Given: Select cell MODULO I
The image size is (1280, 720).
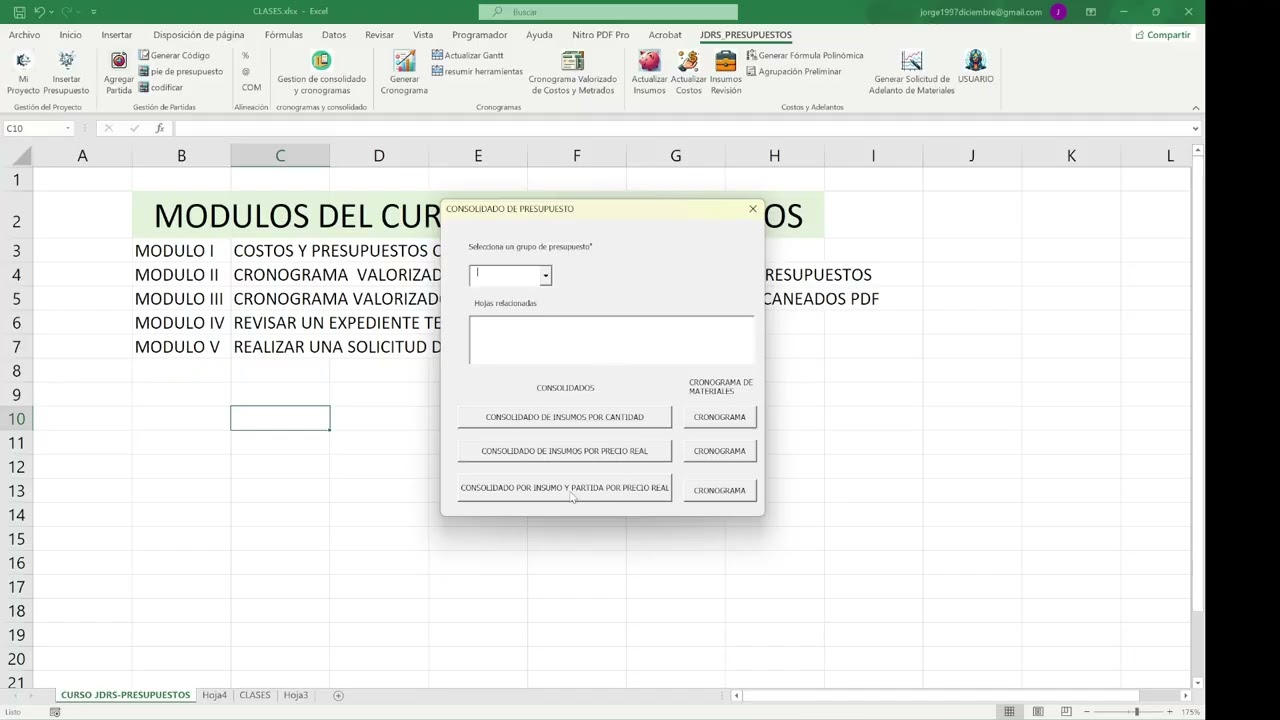Looking at the screenshot, I should point(181,251).
